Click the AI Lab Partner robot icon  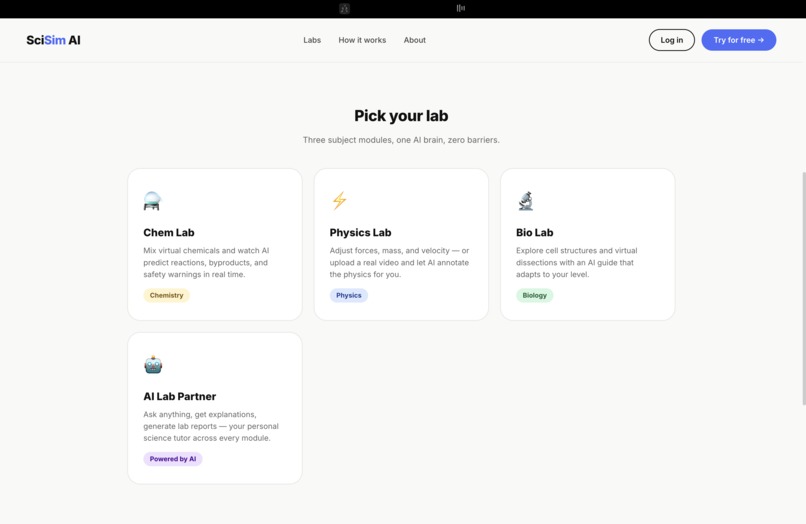pyautogui.click(x=153, y=365)
